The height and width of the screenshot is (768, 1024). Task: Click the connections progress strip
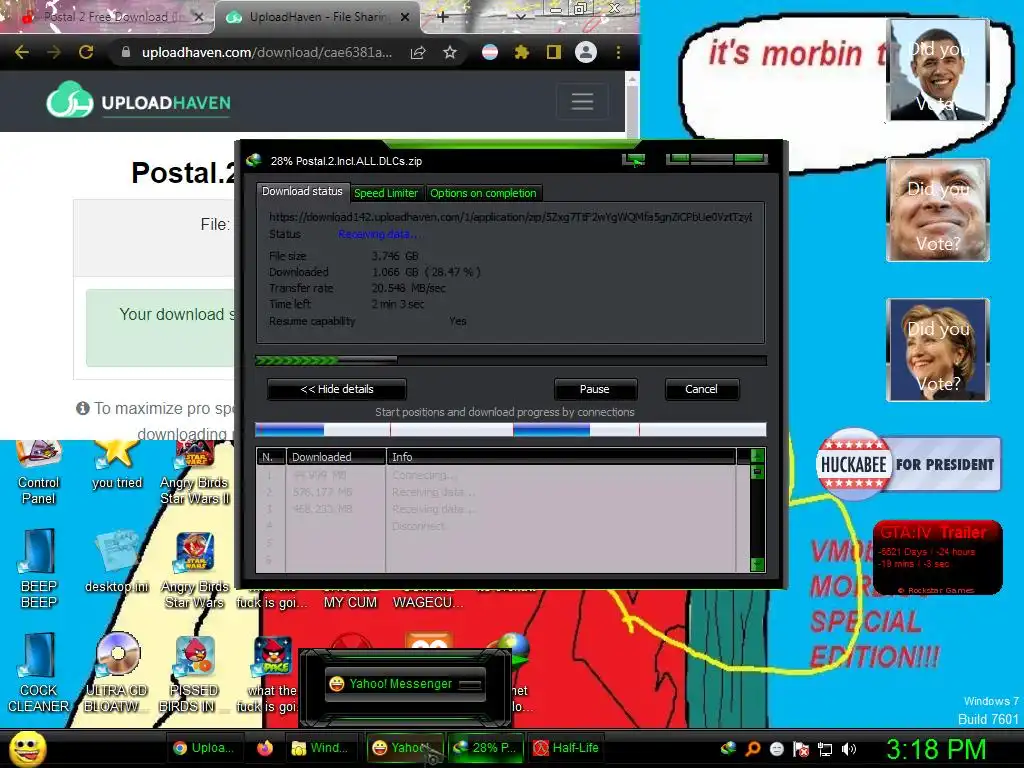click(x=511, y=430)
